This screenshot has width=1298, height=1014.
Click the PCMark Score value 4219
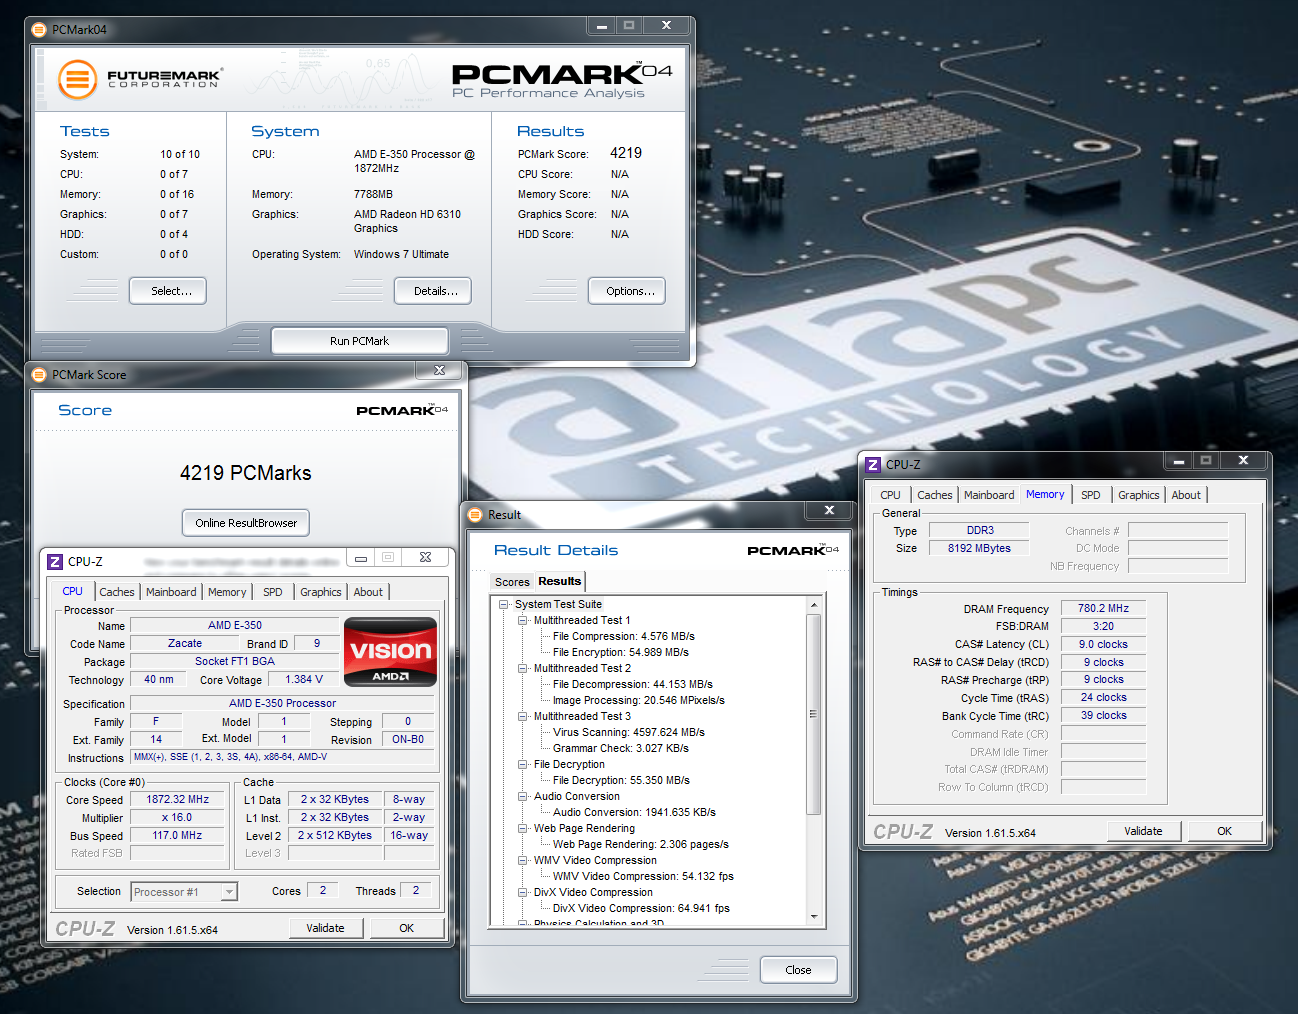pos(626,153)
